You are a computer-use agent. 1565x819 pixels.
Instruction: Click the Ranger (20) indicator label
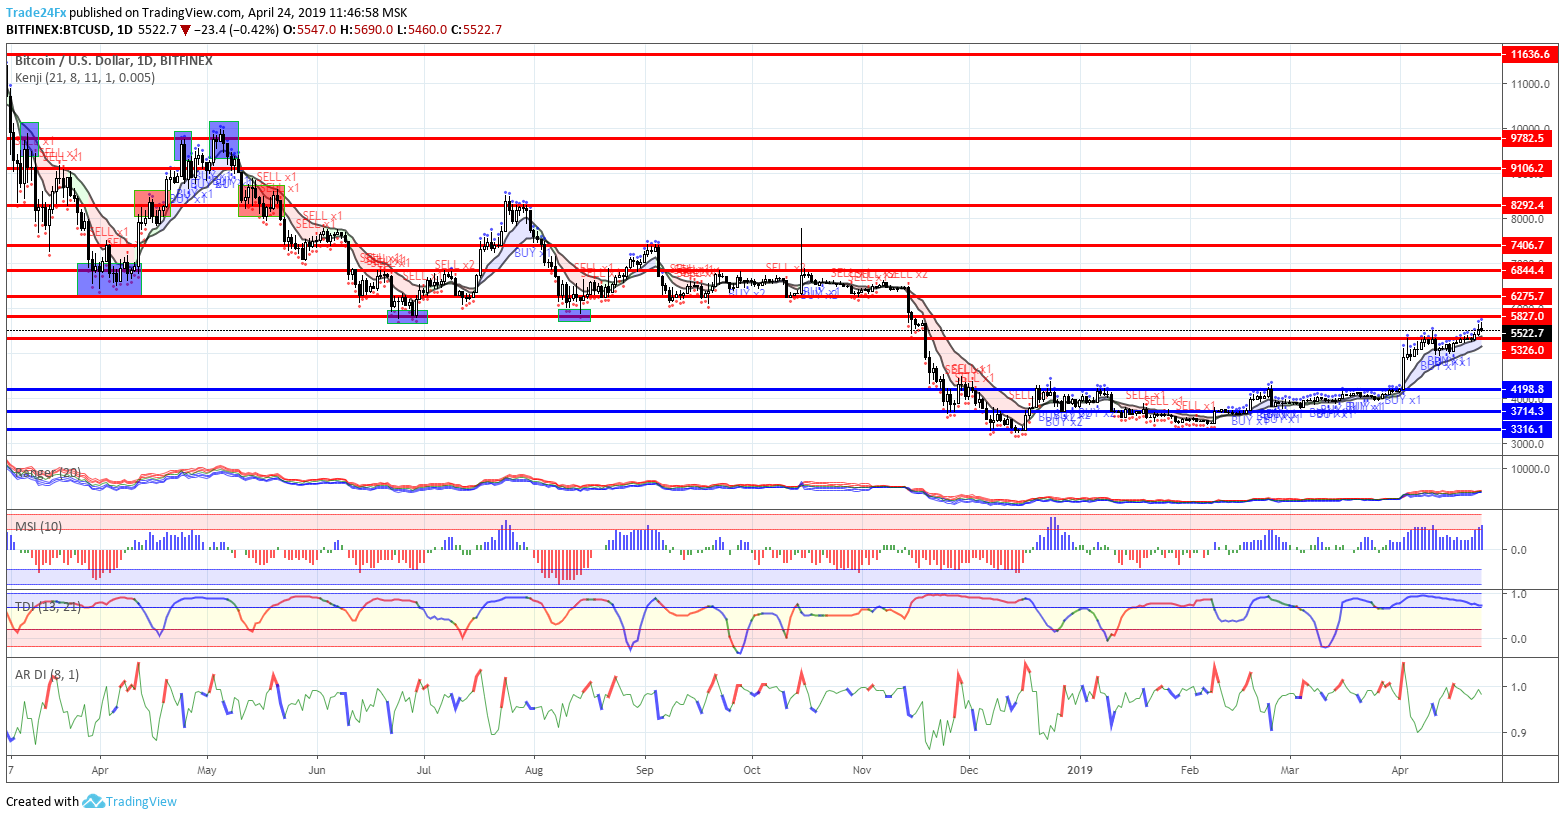(x=48, y=472)
